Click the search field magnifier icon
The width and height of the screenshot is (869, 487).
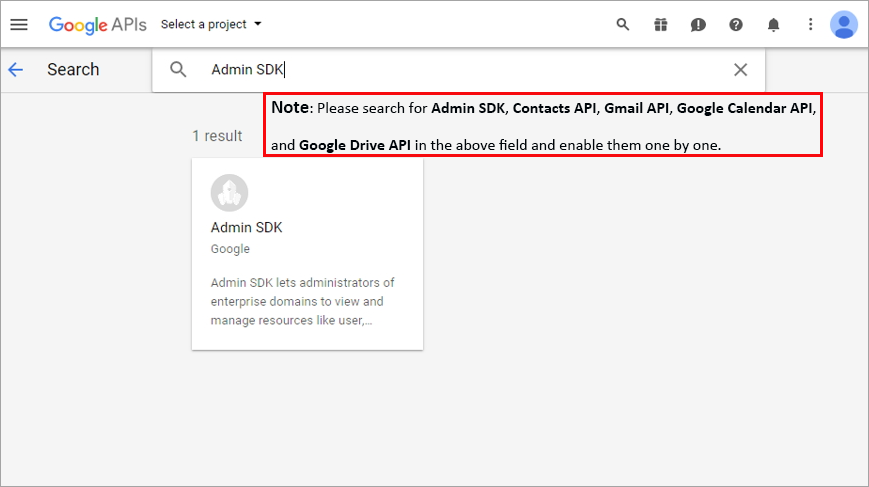(178, 69)
